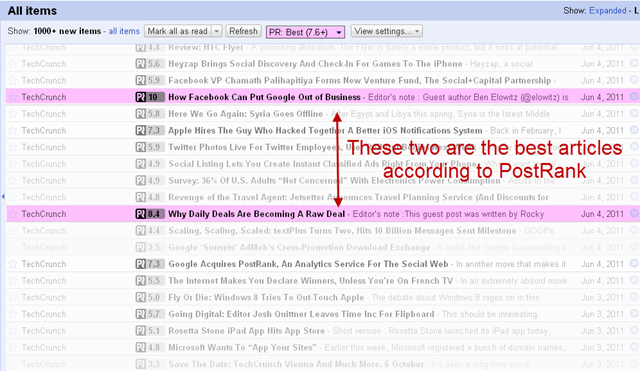Click PostRank 4.8 badge on Microsoft App Your Sites

150,348
